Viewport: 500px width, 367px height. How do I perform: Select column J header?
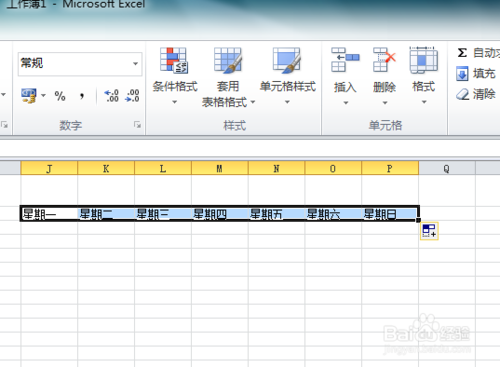49,168
